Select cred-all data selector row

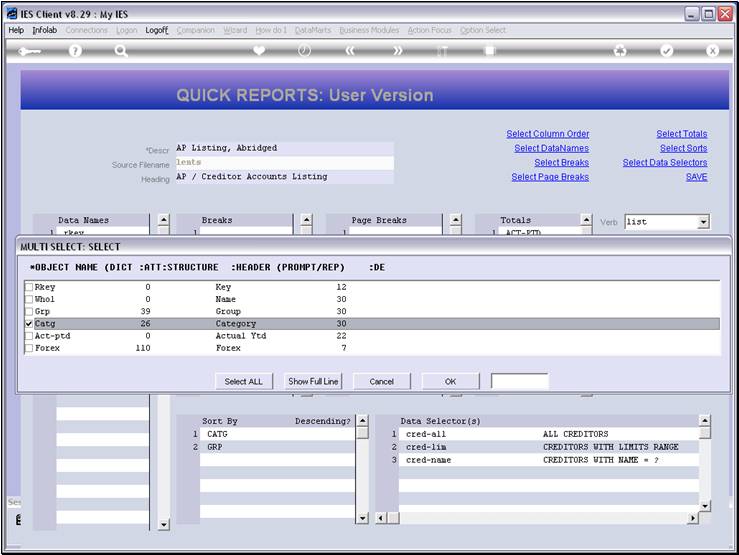[549, 434]
